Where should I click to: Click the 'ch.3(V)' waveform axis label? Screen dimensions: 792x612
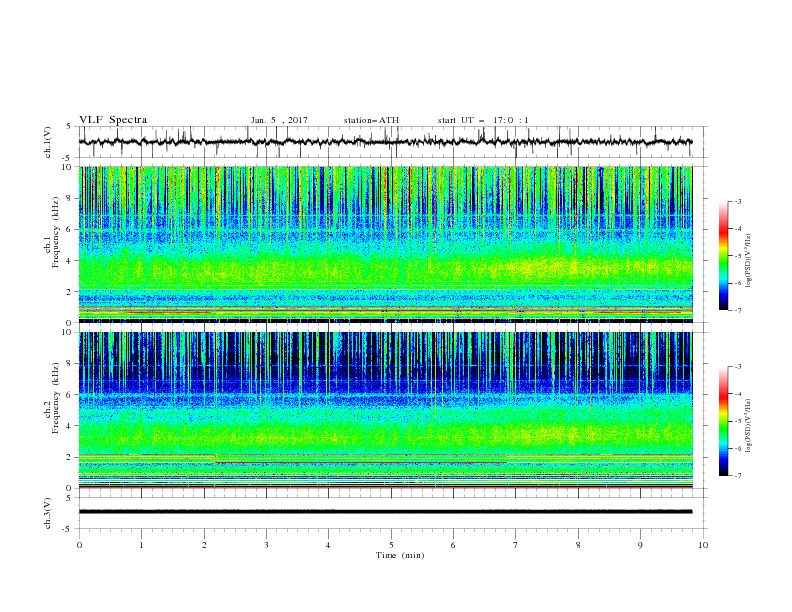pos(48,513)
